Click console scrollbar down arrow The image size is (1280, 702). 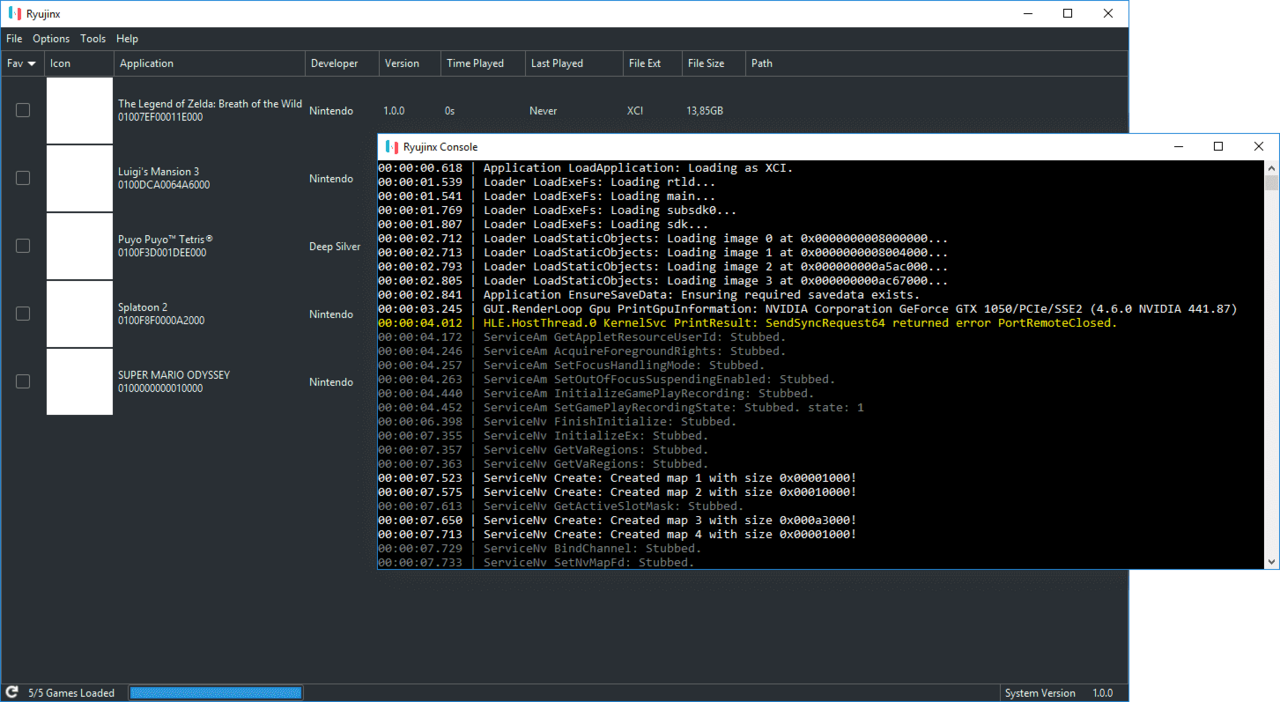click(x=1272, y=562)
